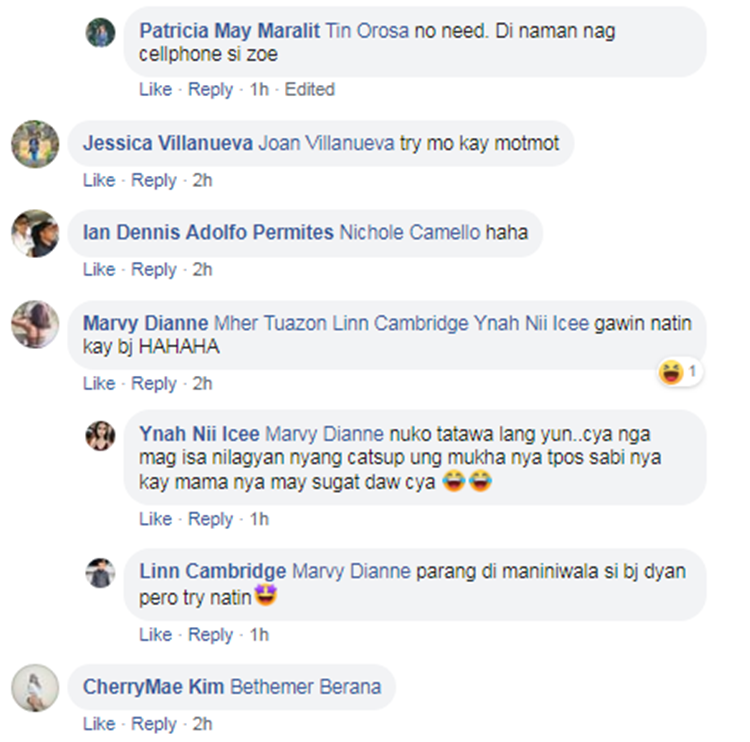The image size is (750, 742).
Task: Click Marvy Dianne's profile avatar
Action: pyautogui.click(x=35, y=324)
